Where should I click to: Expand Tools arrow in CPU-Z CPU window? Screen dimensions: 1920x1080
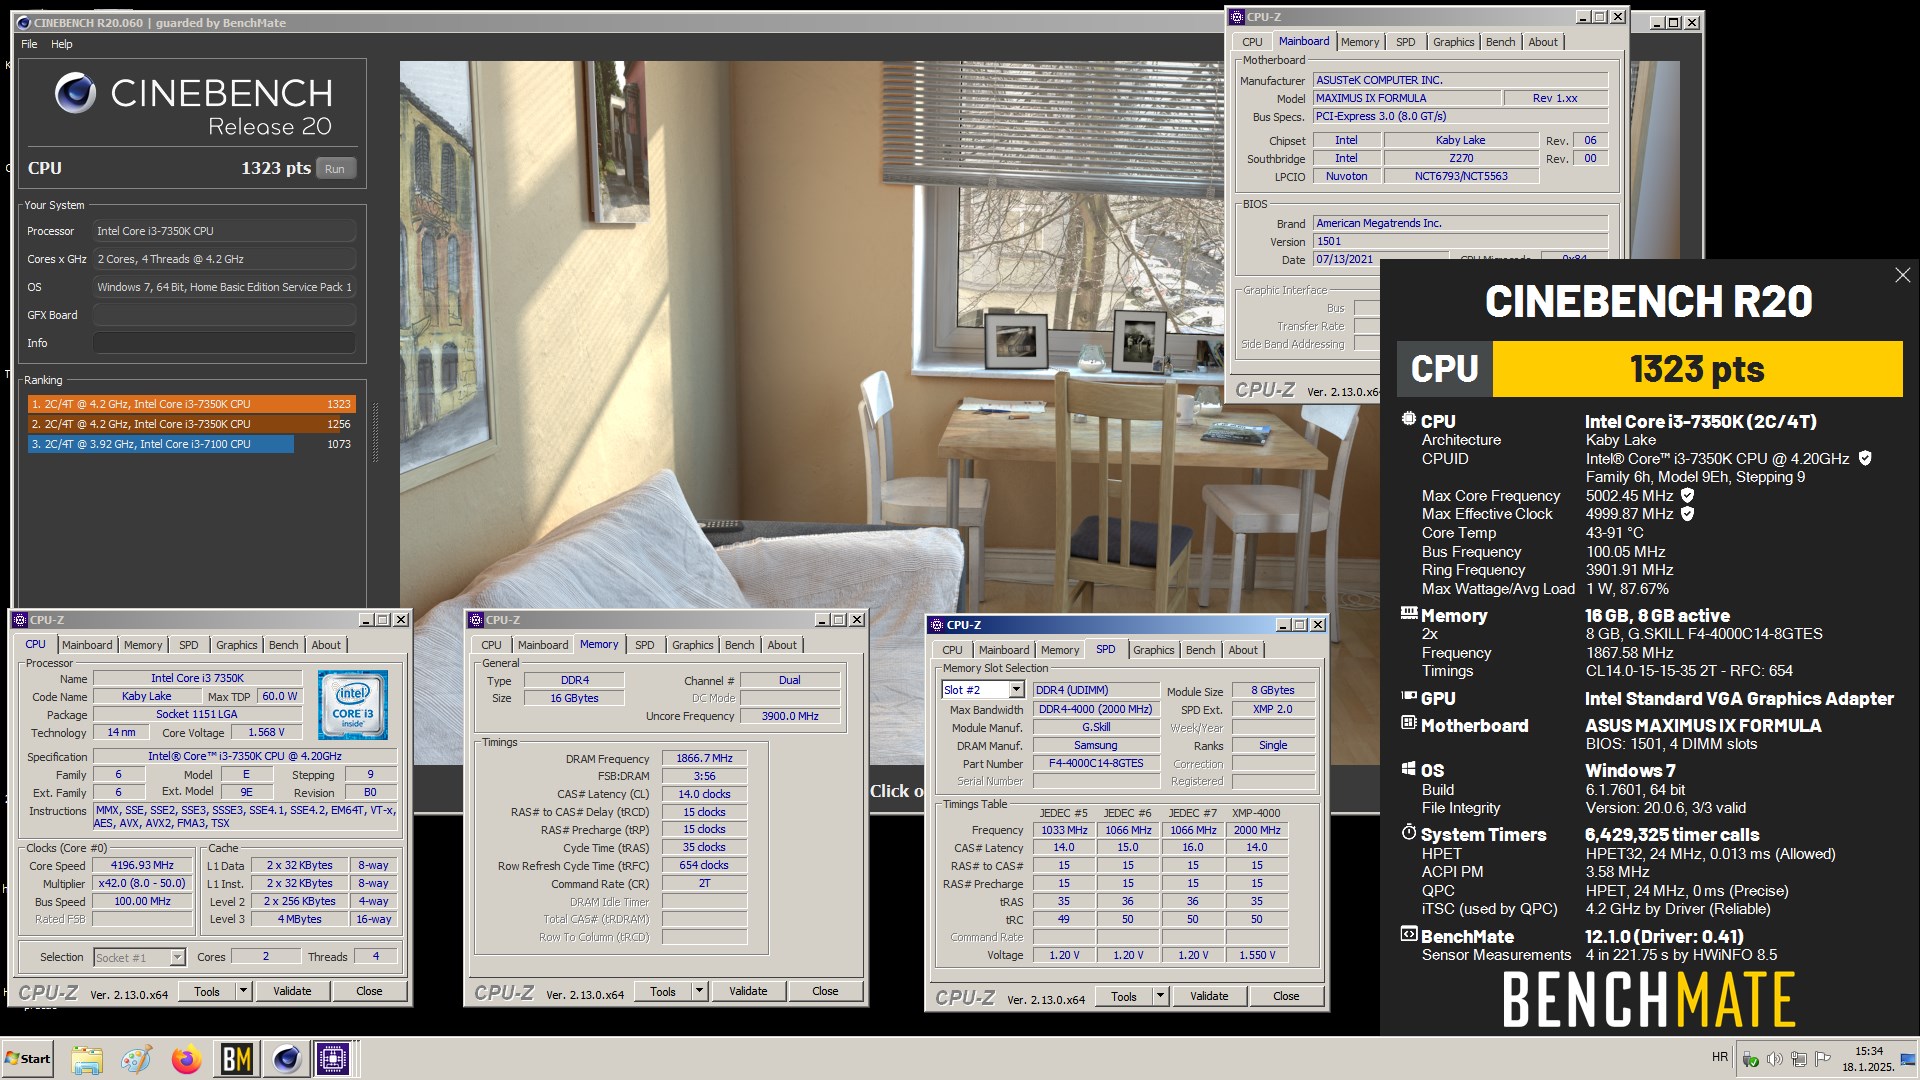243,991
